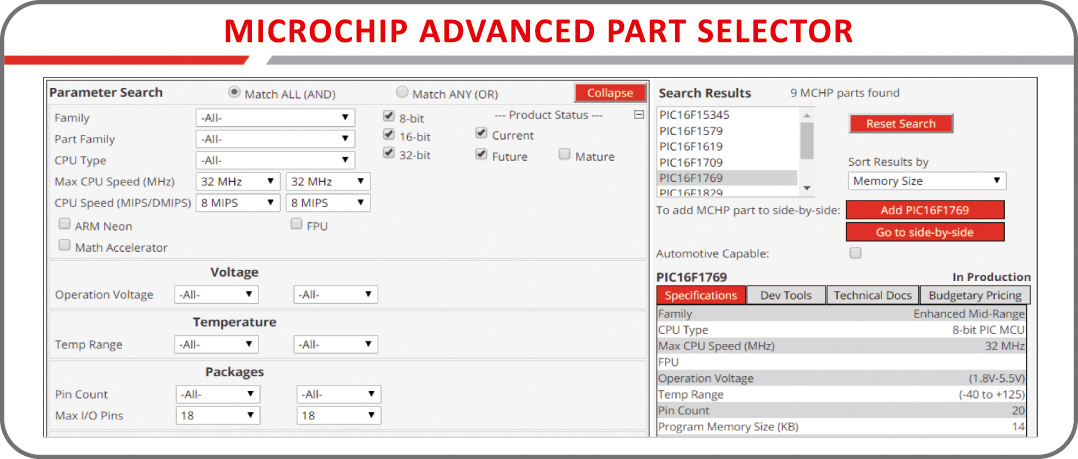The width and height of the screenshot is (1078, 459).
Task: Switch to the Dev Tools tab
Action: click(x=785, y=295)
